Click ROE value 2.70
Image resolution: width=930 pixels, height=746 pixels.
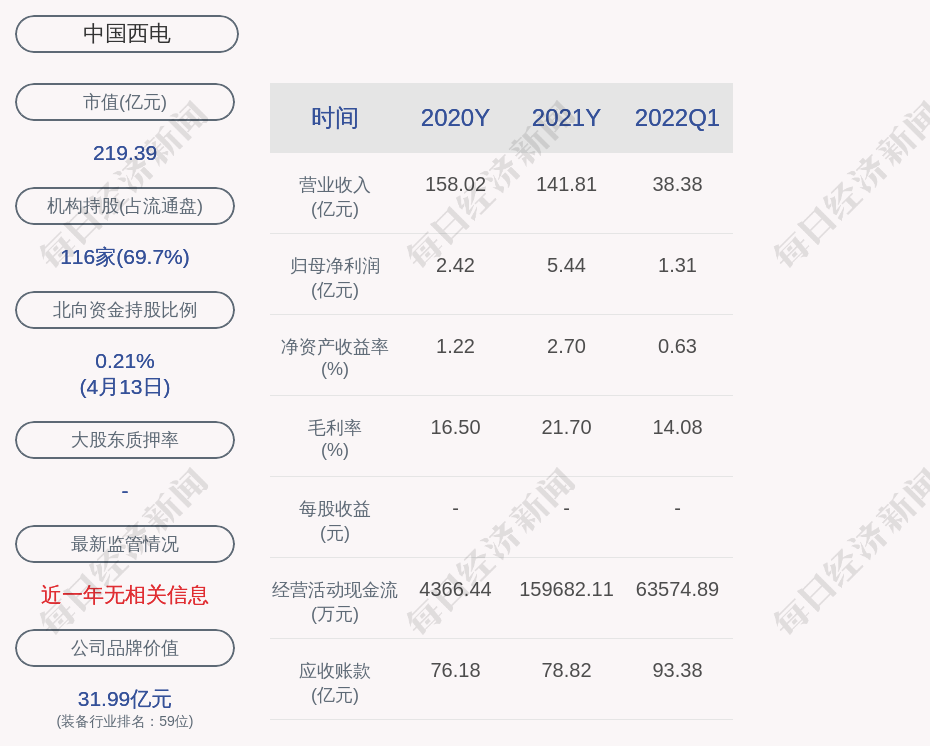pyautogui.click(x=566, y=346)
